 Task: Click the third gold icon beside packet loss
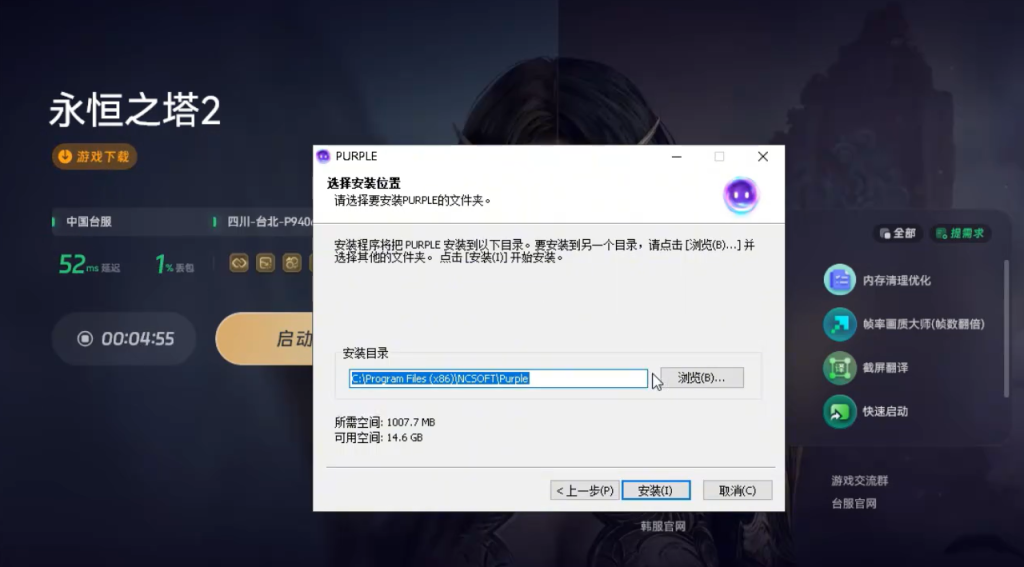[x=291, y=263]
